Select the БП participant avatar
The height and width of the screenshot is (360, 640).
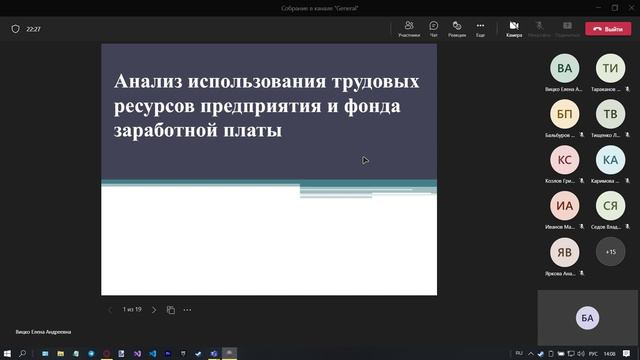564,114
